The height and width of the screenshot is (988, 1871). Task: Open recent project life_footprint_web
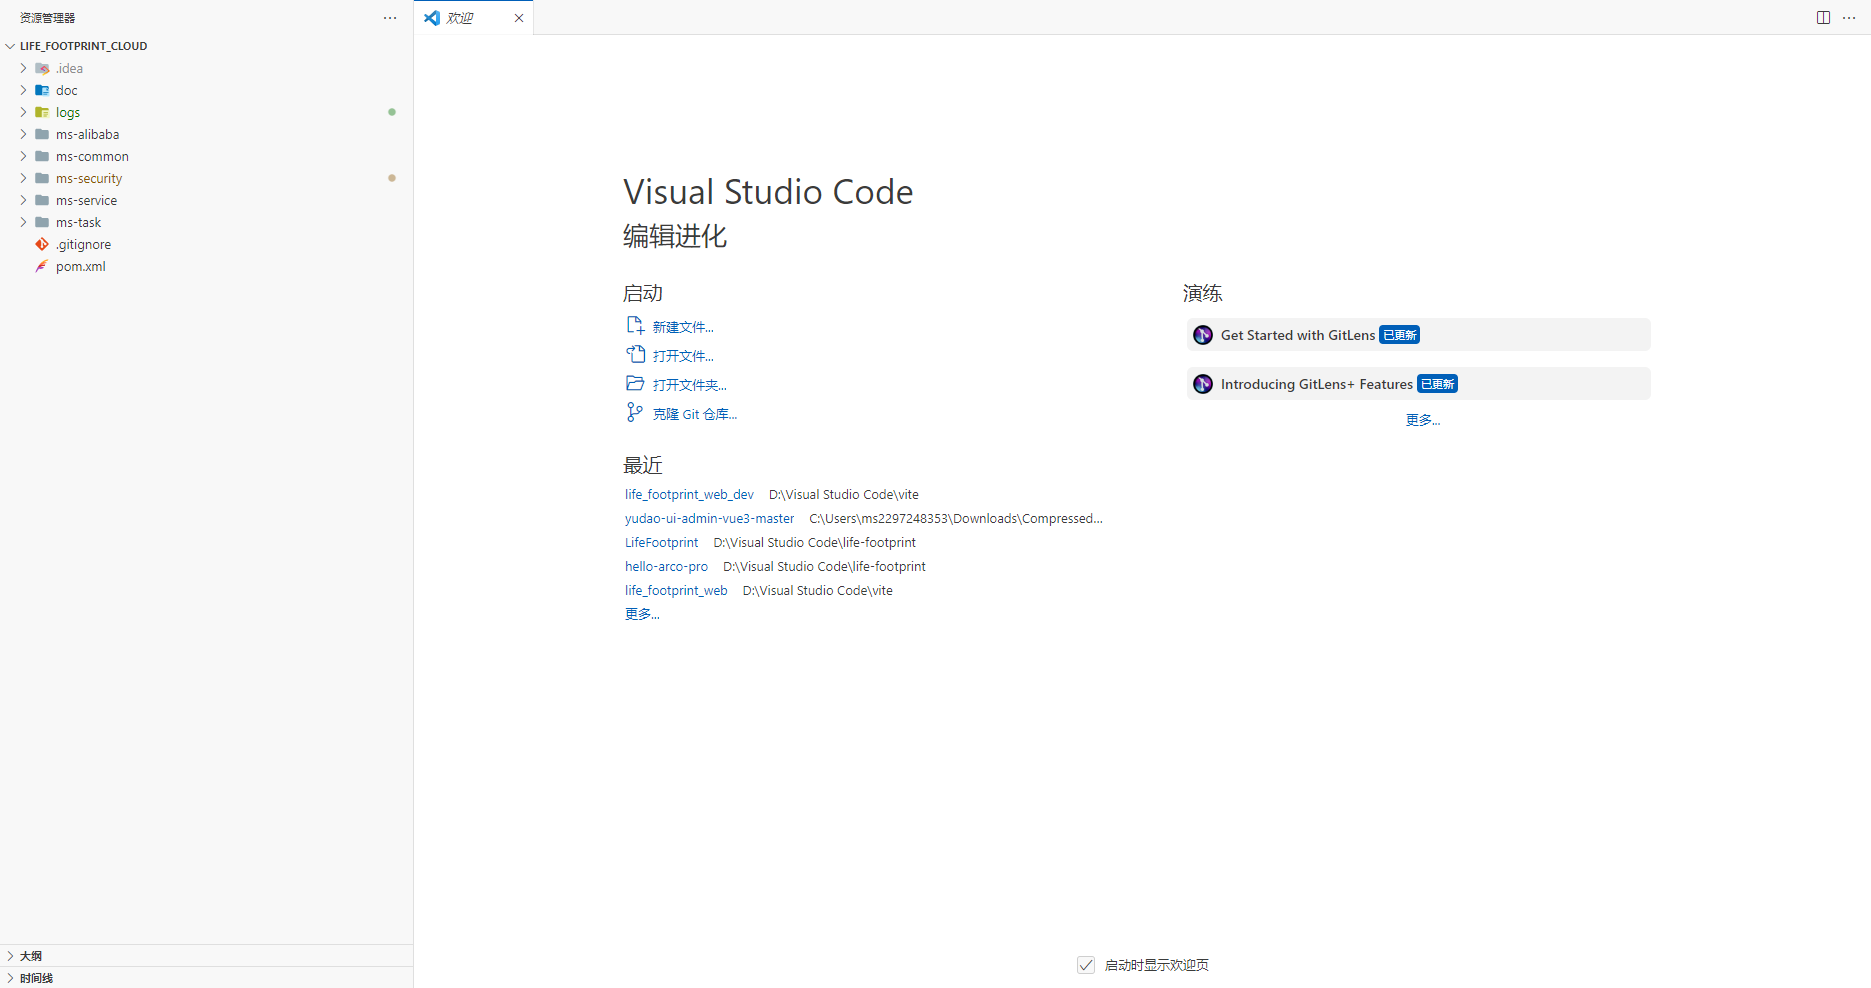pyautogui.click(x=676, y=590)
